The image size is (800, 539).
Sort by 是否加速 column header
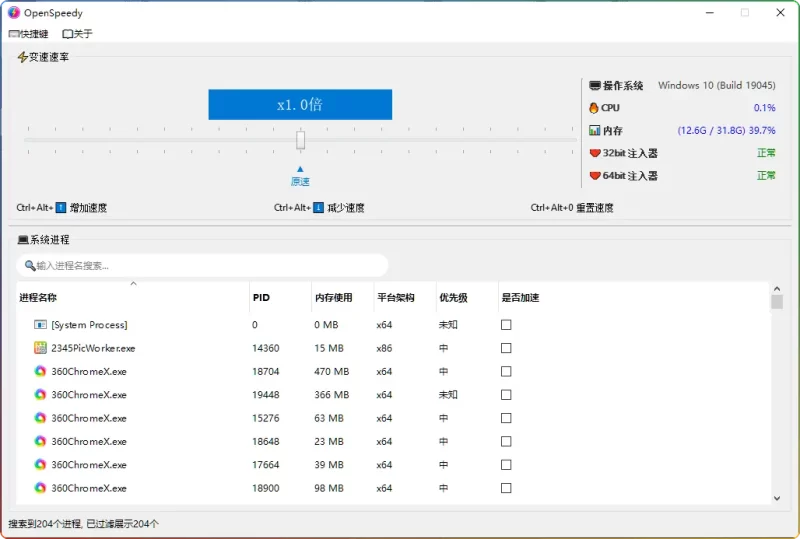pyautogui.click(x=520, y=298)
